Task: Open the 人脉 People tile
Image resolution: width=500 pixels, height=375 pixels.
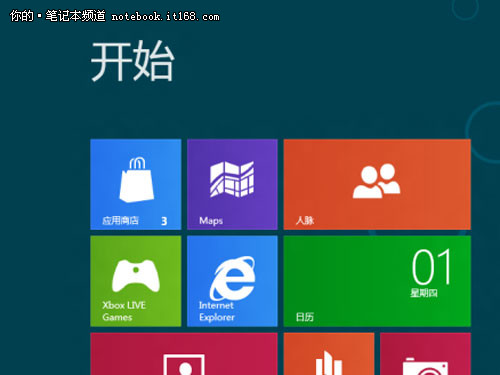Action: (x=377, y=184)
